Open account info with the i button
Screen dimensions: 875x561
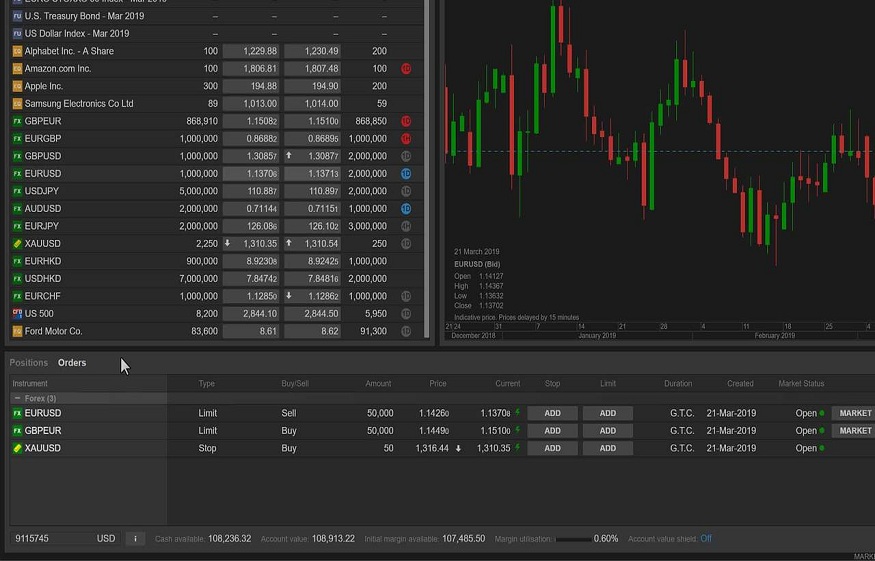click(x=135, y=539)
